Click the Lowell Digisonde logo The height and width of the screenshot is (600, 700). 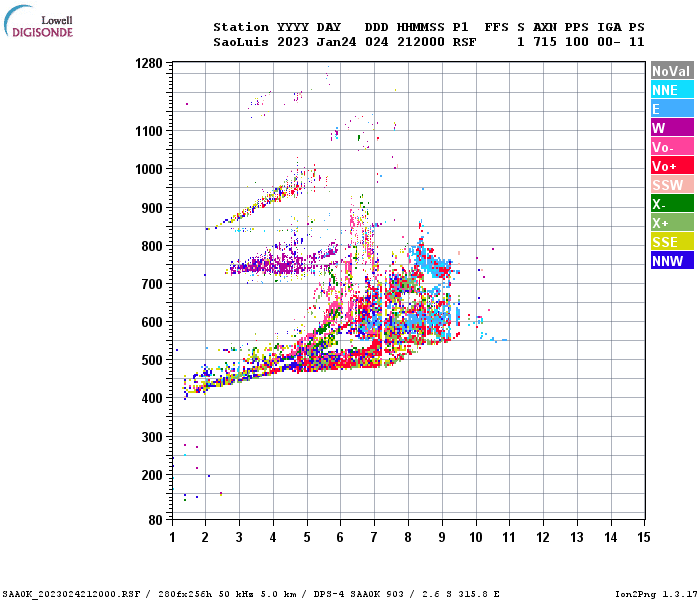38,22
